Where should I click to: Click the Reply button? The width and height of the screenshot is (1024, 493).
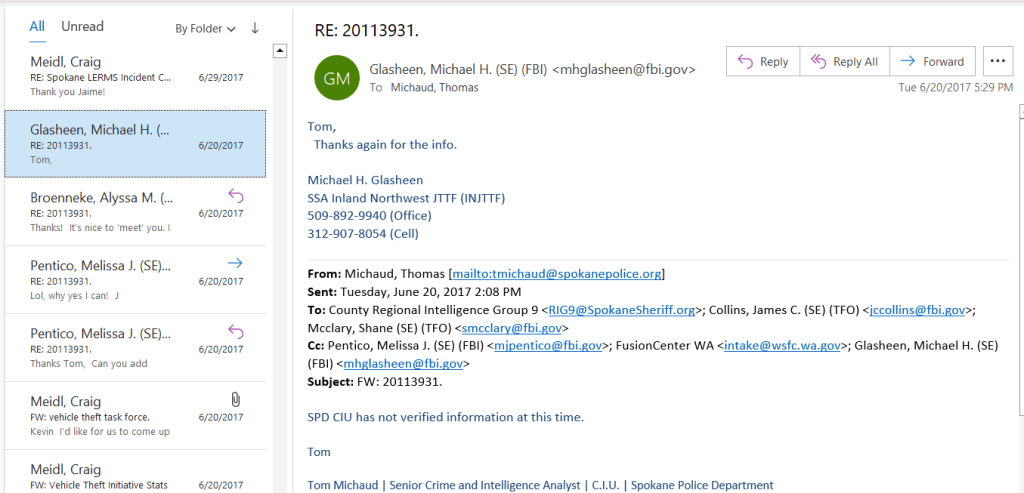pos(763,61)
